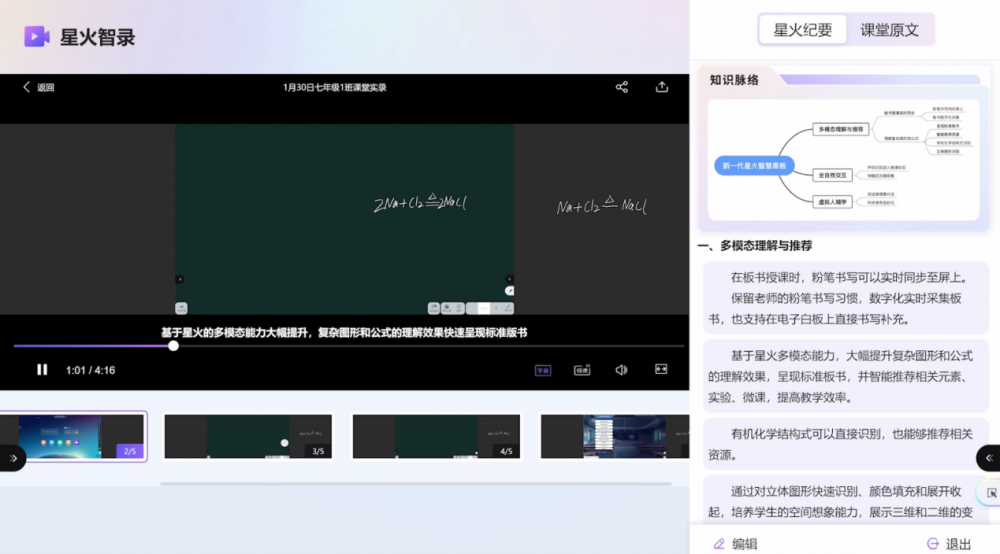
Task: Expand the thumbnail strip with left double-chevron
Action: point(13,458)
